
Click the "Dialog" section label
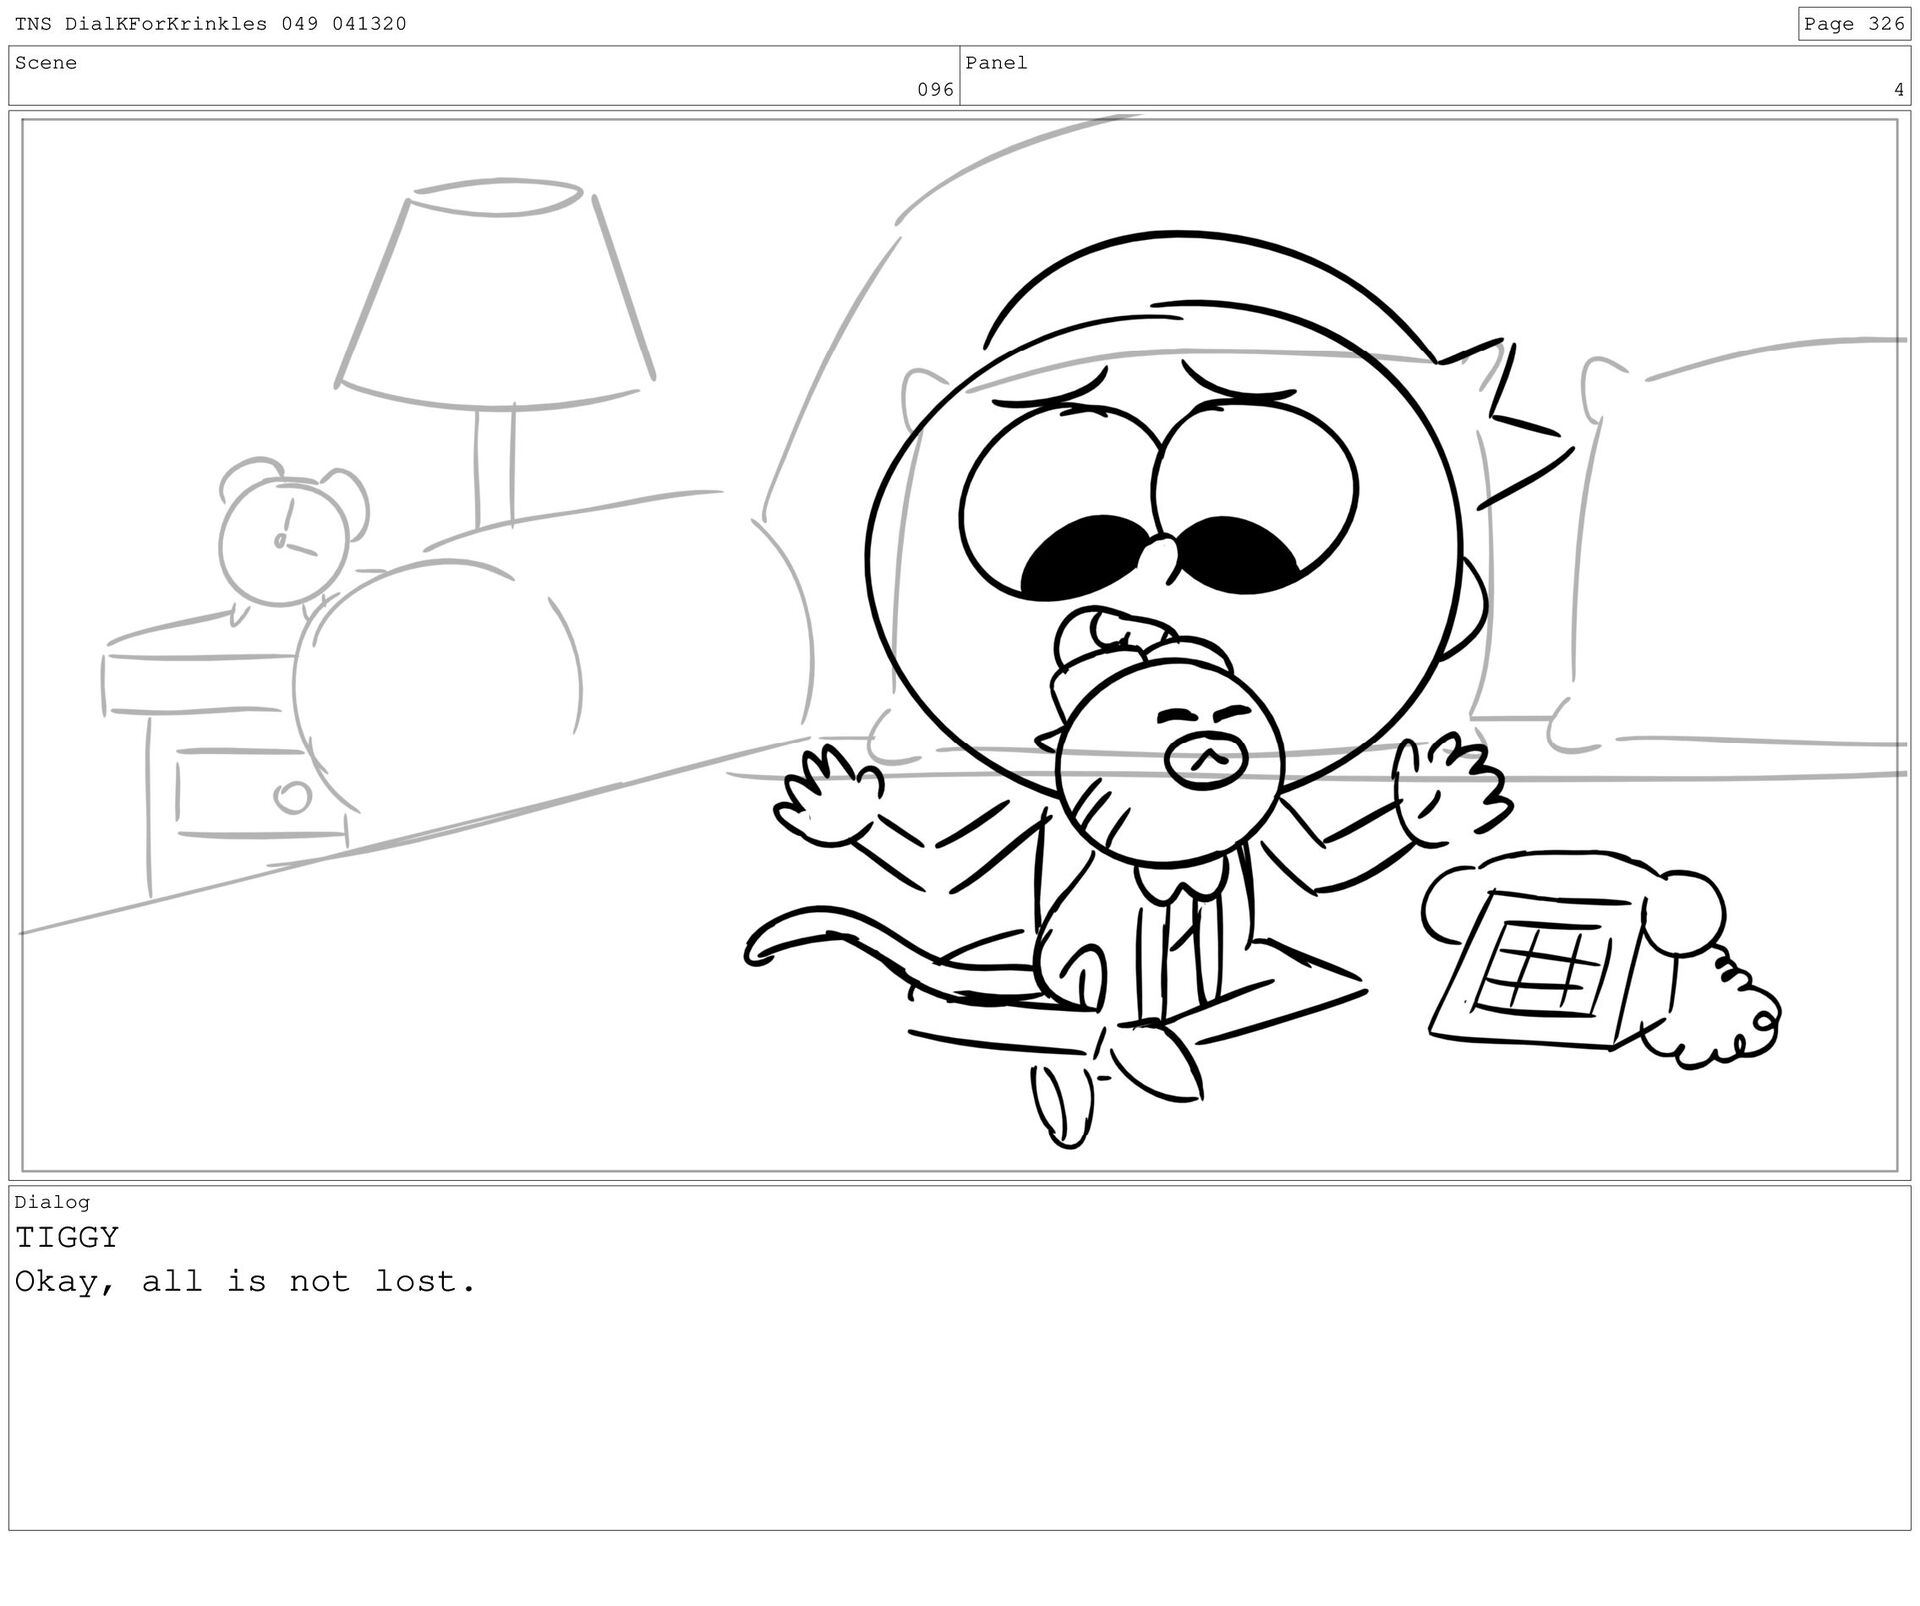(x=52, y=1202)
